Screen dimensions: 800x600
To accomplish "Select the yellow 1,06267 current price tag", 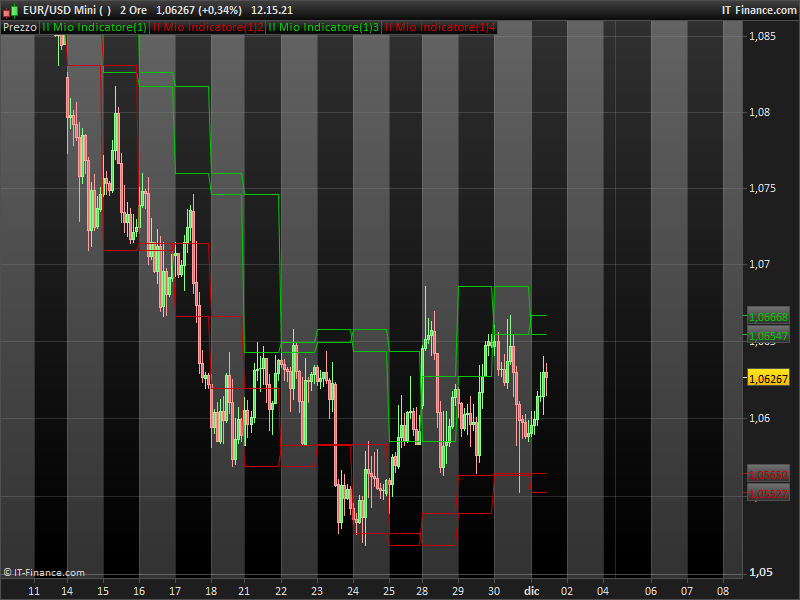I will (x=768, y=379).
